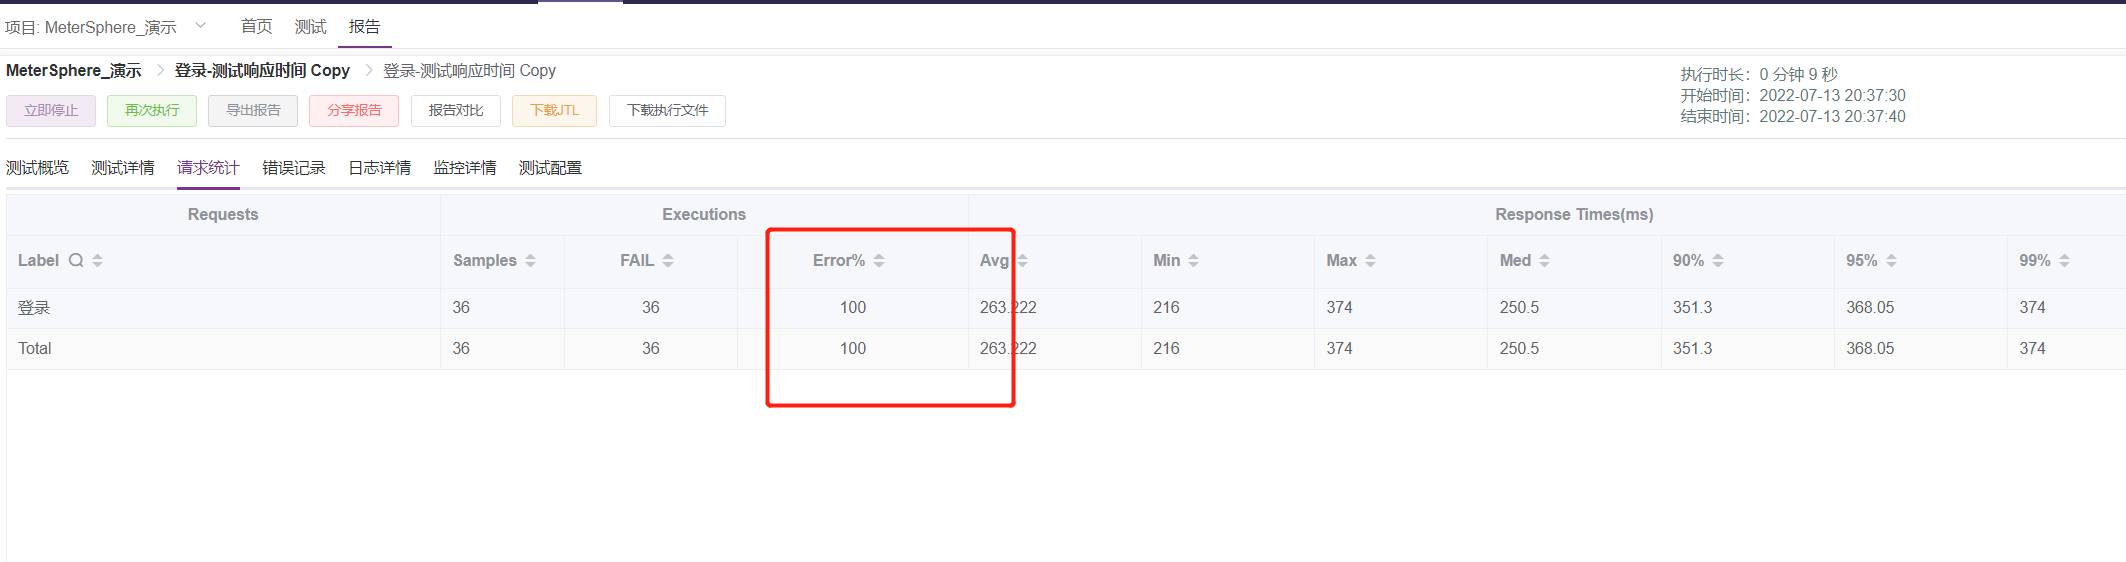The width and height of the screenshot is (2126, 562).
Task: Sort table by Label column arrows
Action: (97, 260)
